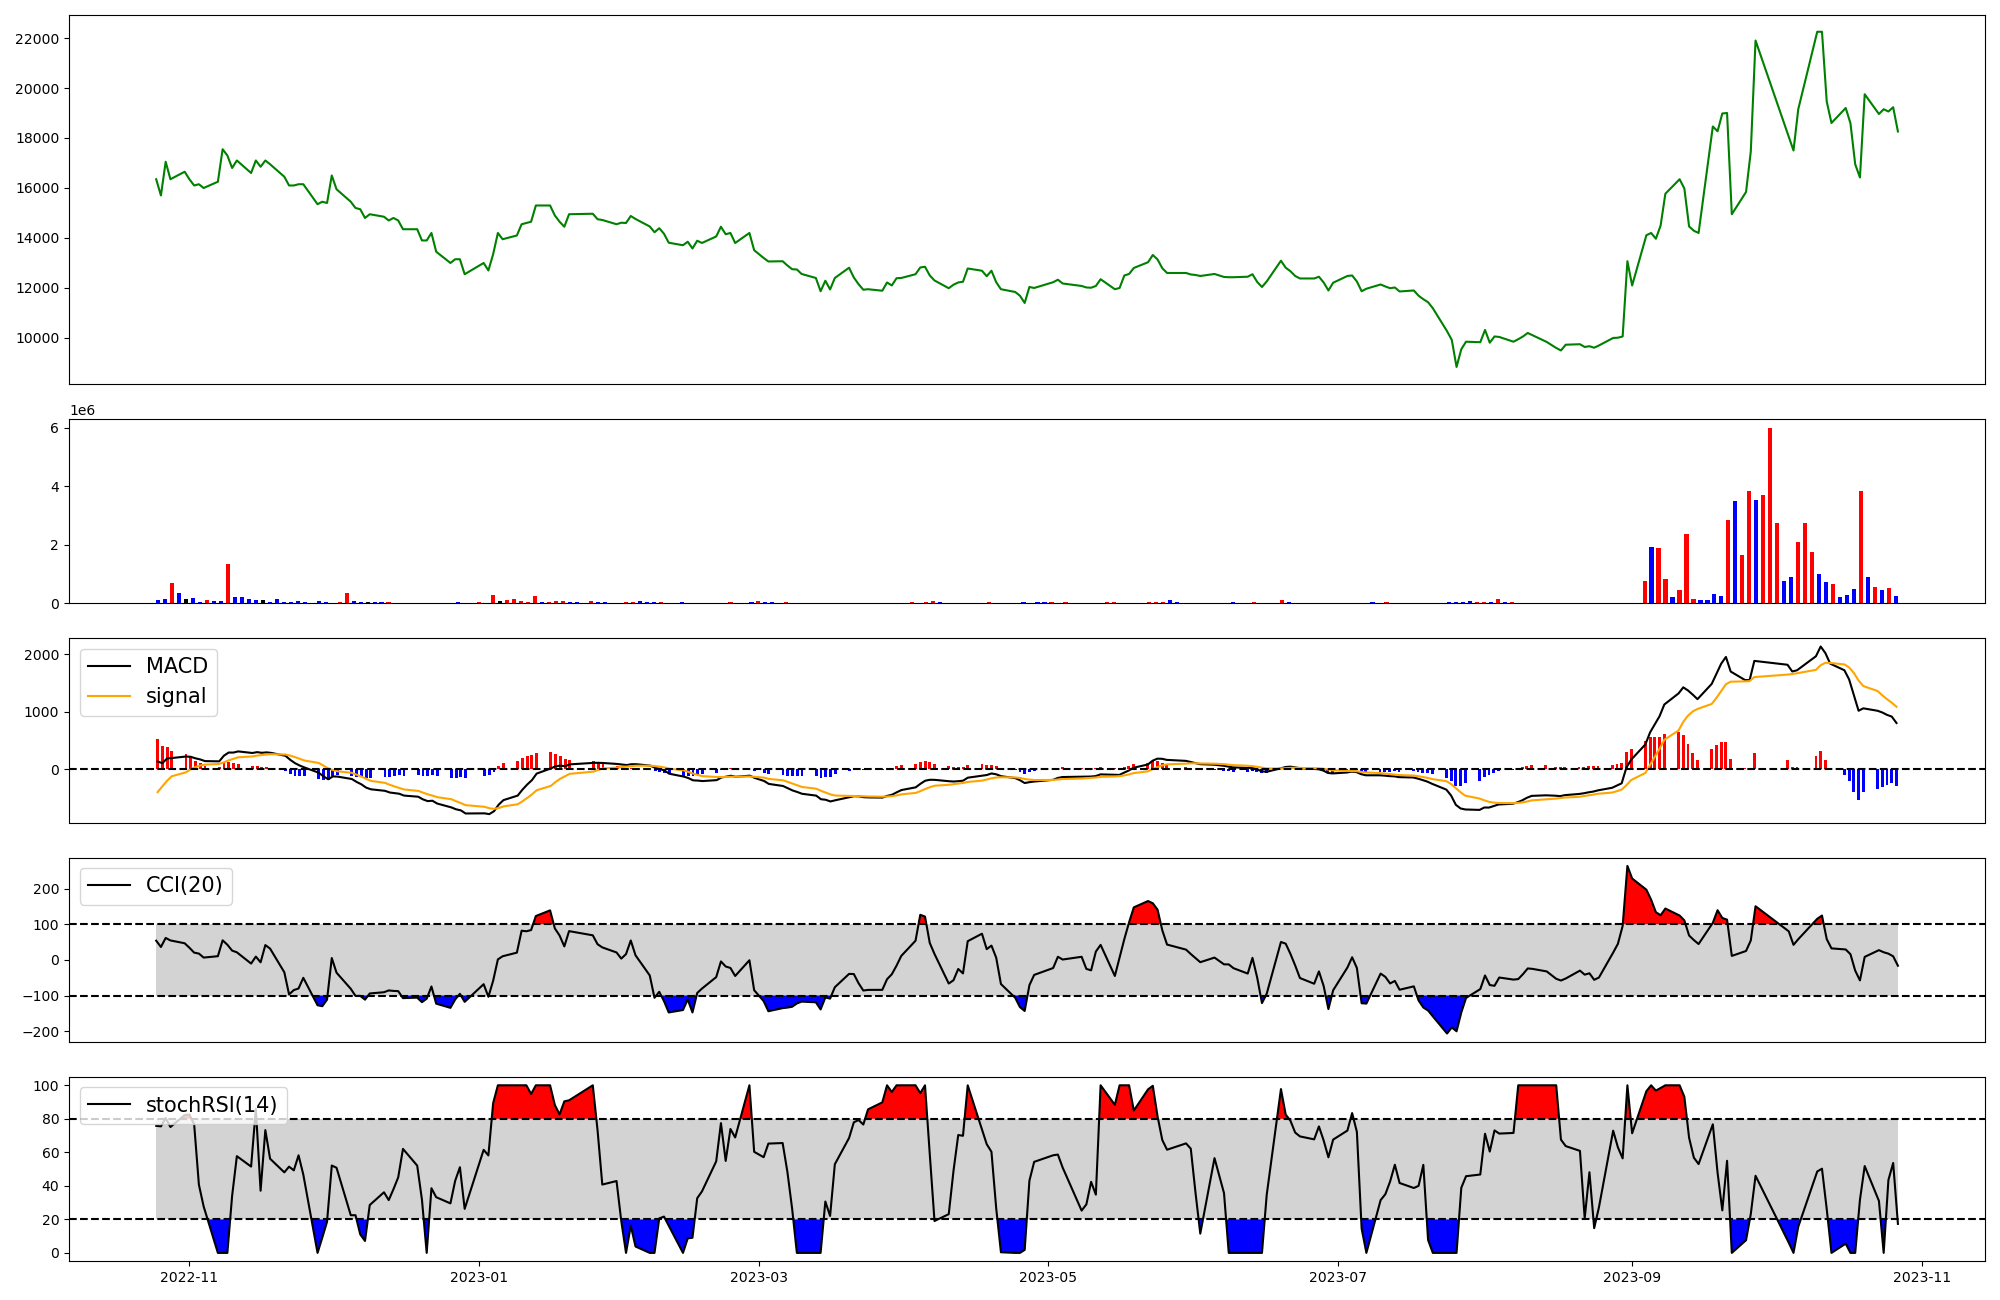This screenshot has width=2000, height=1300.
Task: Click the highest peak of the CCI line
Action: [x=1627, y=867]
